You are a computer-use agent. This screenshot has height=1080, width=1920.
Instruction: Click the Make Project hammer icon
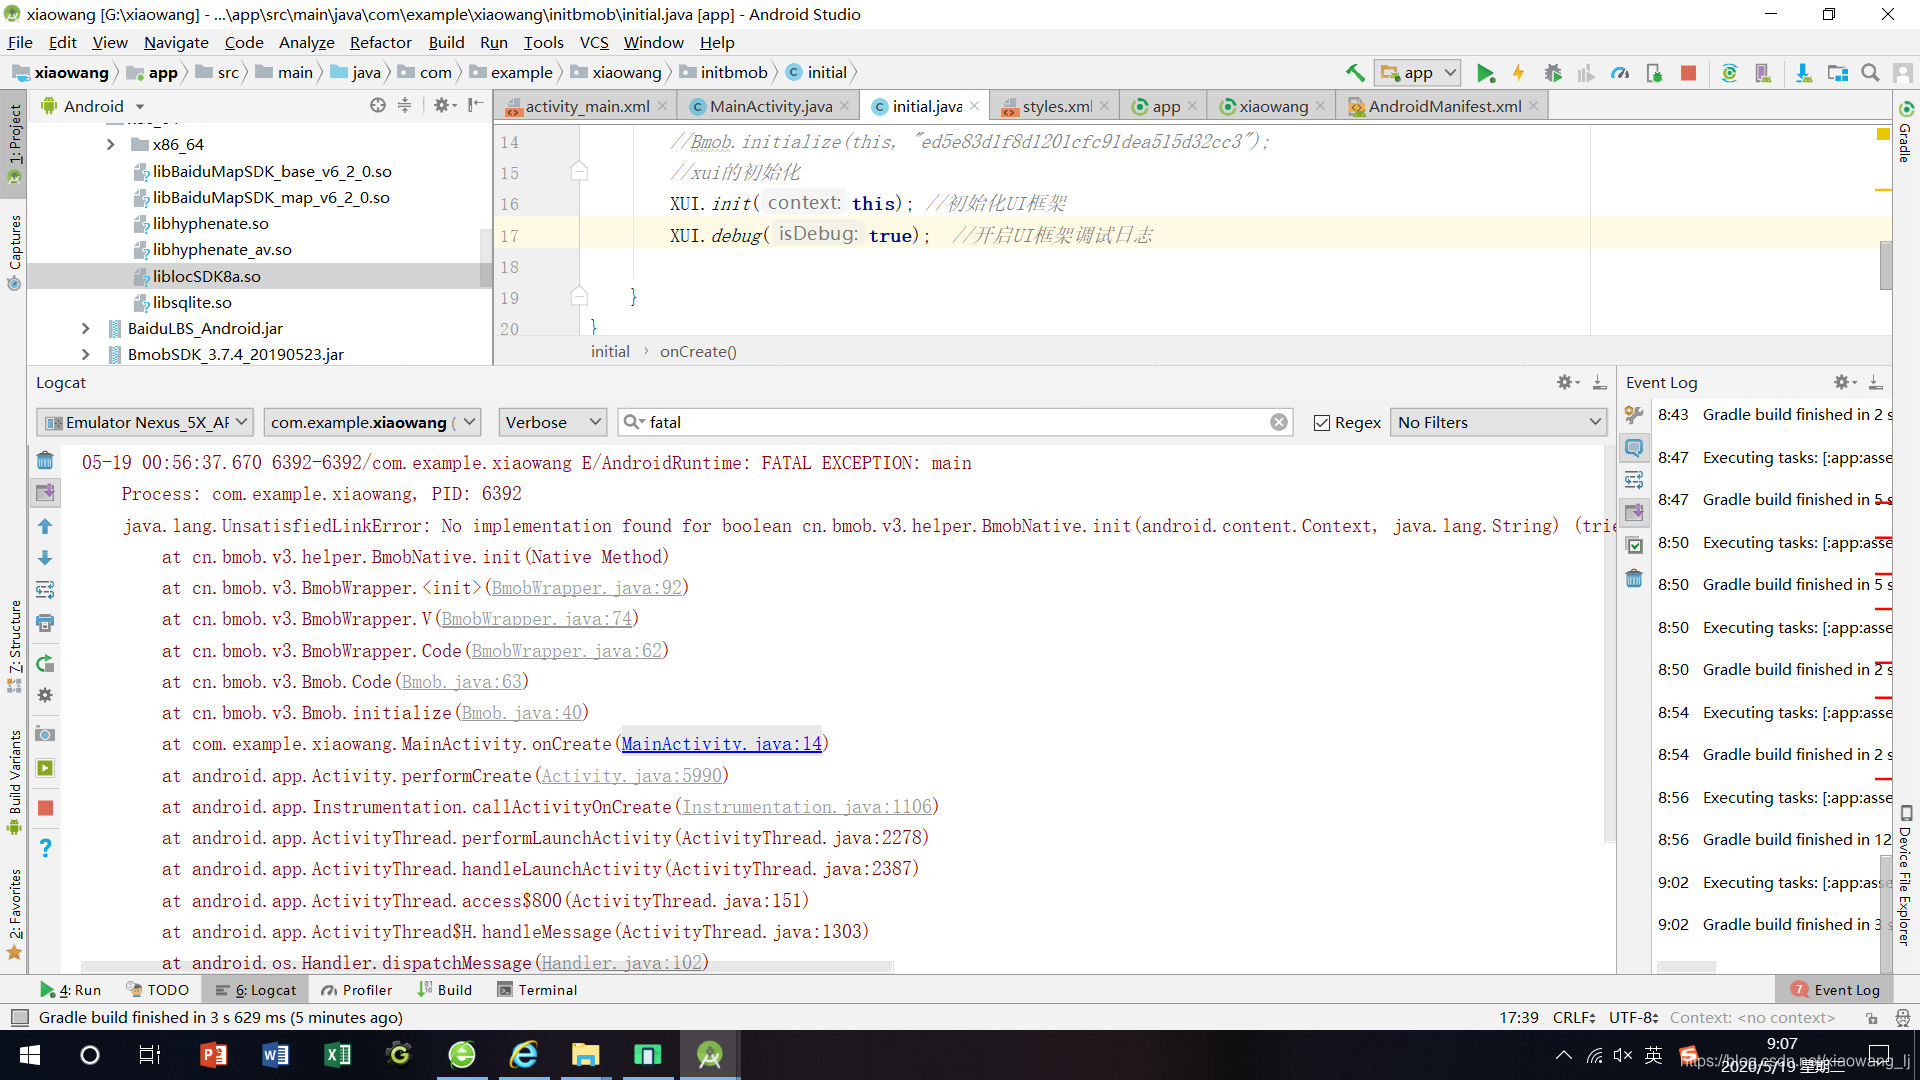[x=1355, y=72]
